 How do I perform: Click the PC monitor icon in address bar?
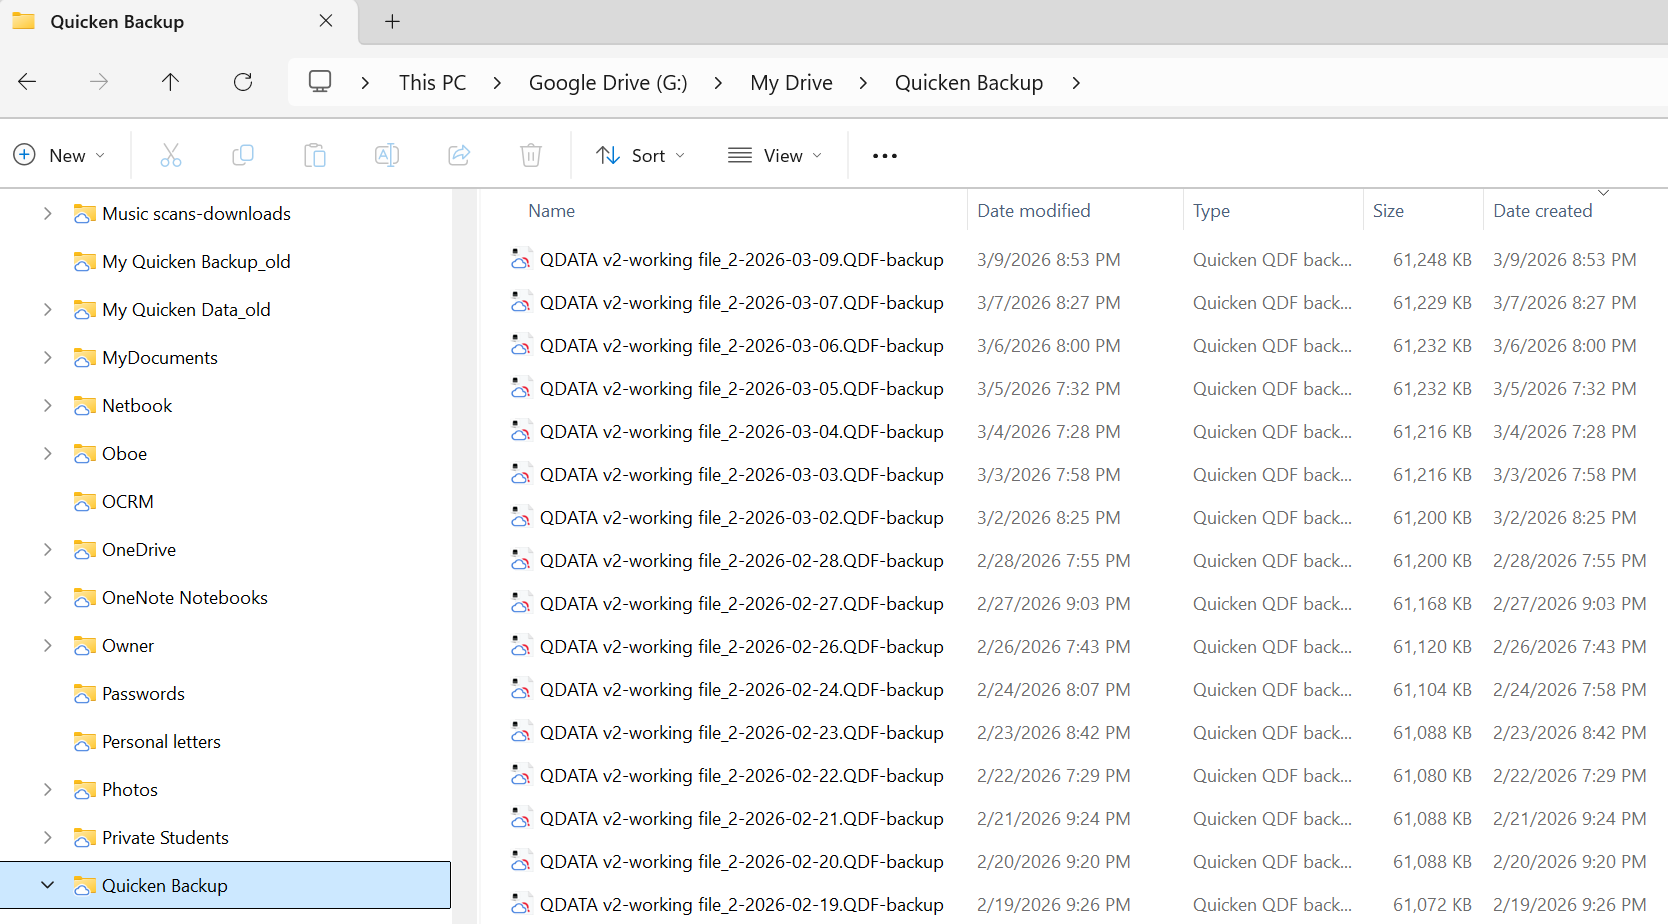320,82
